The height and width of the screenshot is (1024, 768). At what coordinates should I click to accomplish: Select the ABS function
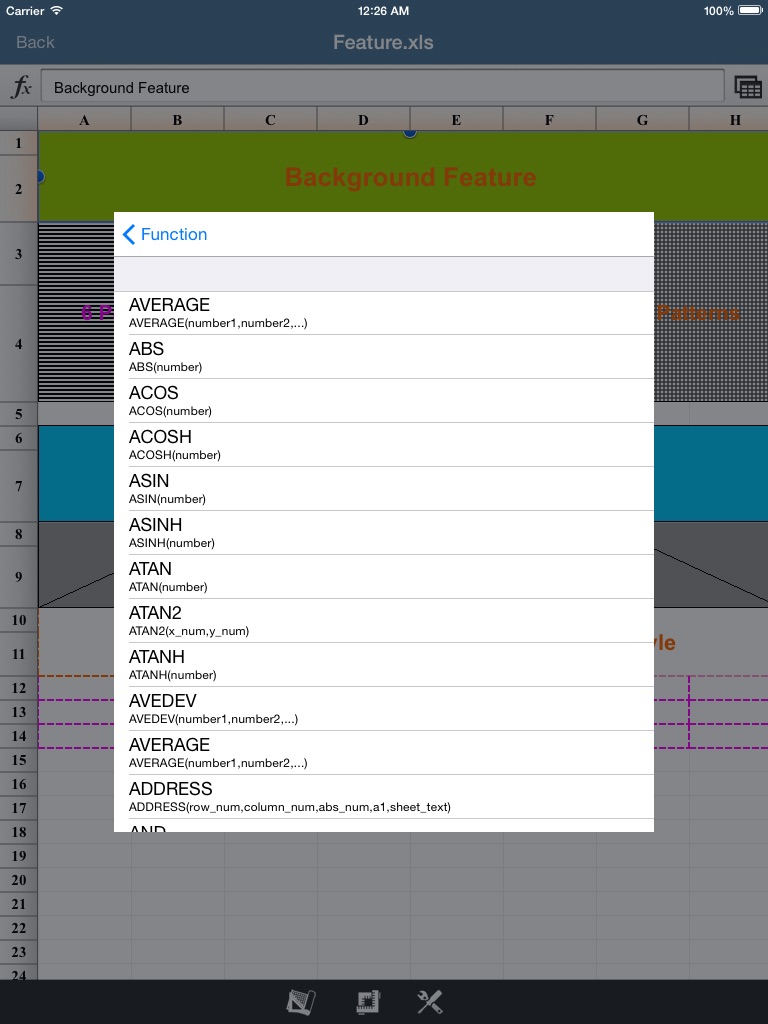coord(384,357)
